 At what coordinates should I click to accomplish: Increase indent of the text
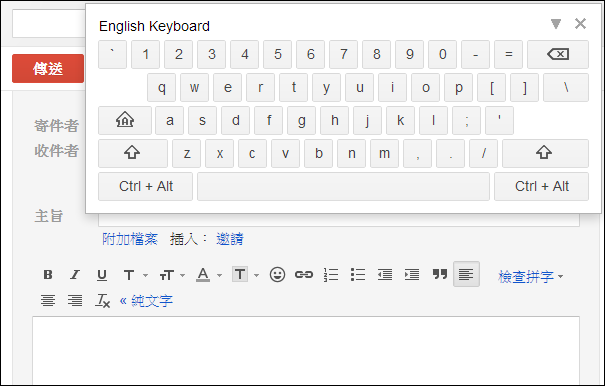click(x=412, y=274)
